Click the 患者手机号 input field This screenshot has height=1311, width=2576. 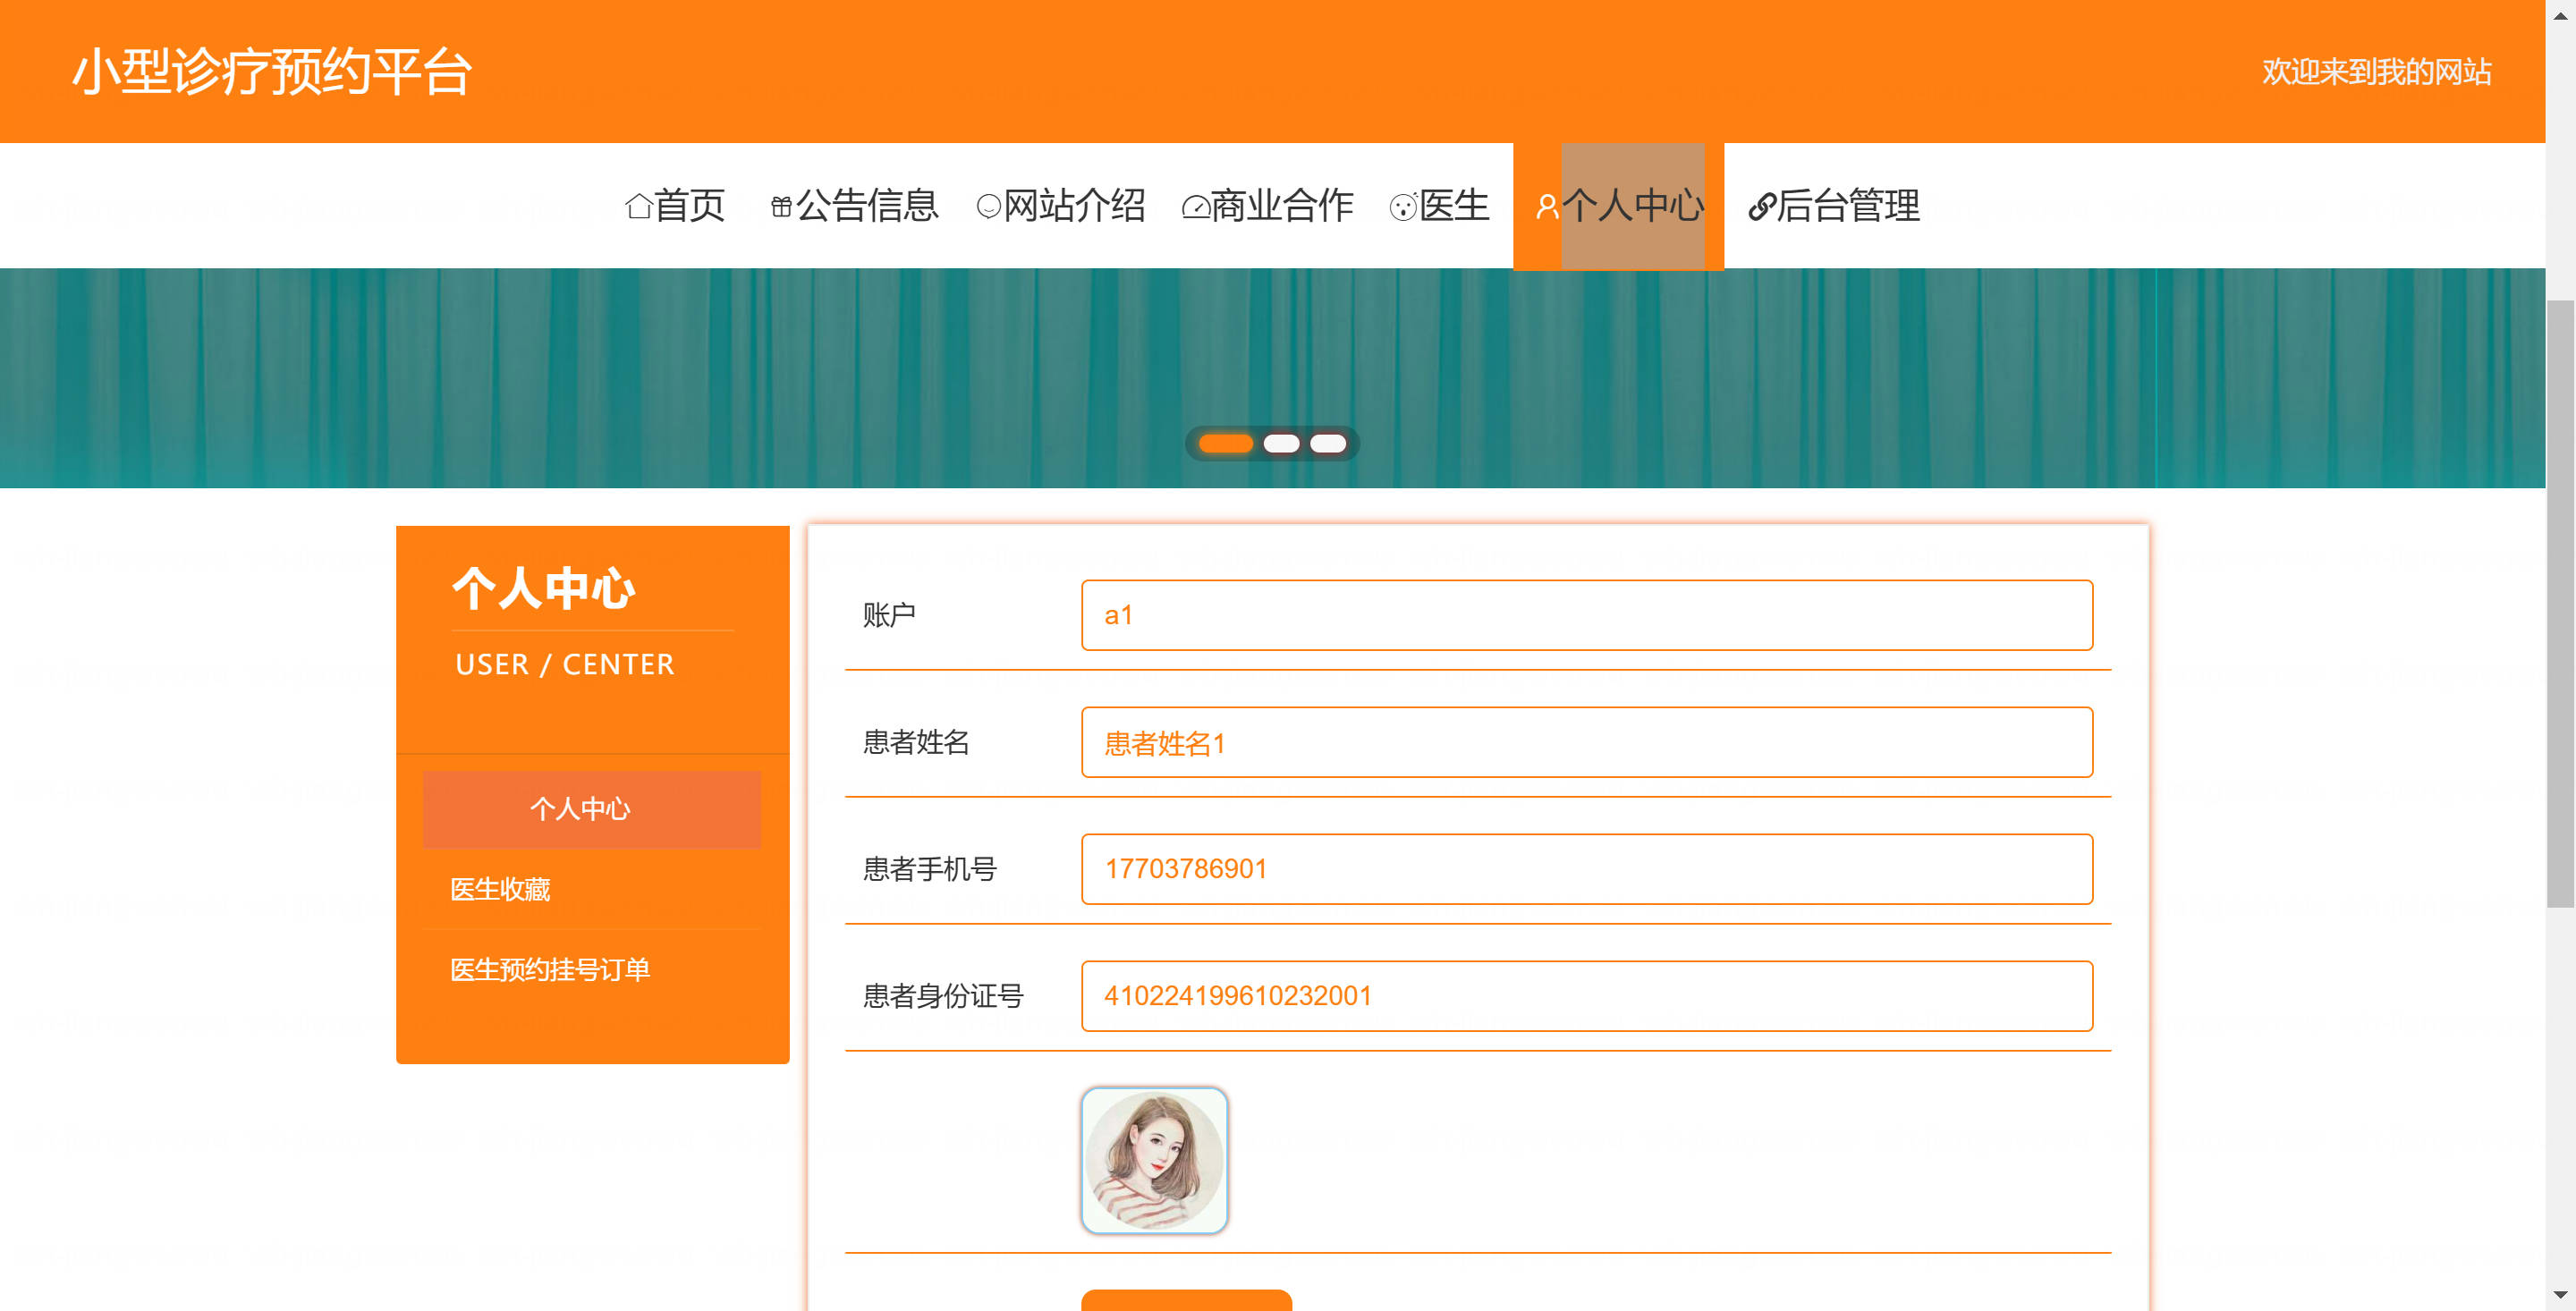point(1587,869)
